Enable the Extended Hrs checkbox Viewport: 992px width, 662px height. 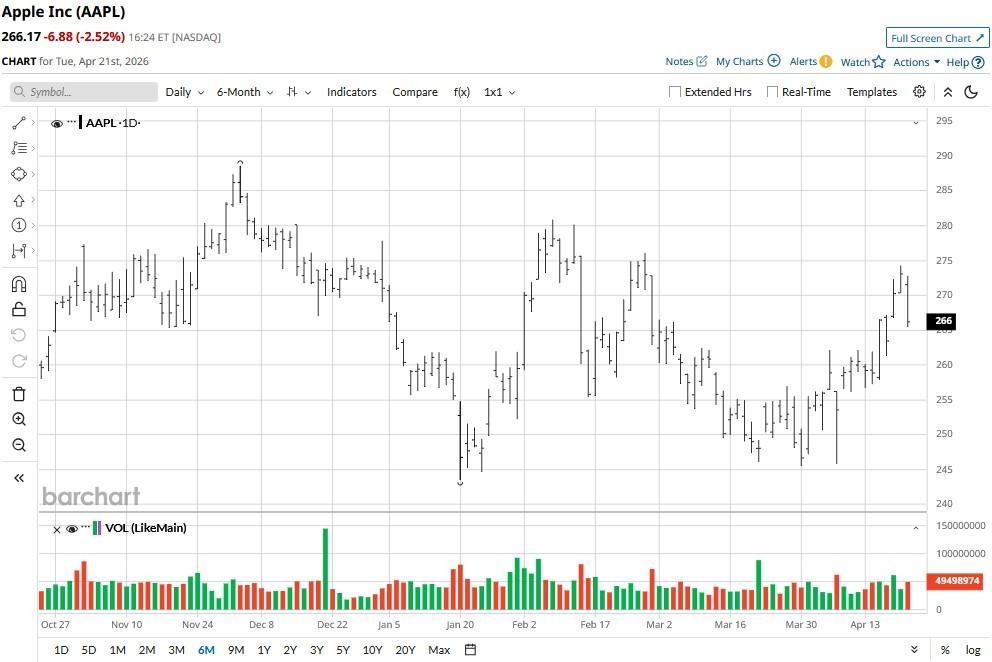pos(675,92)
